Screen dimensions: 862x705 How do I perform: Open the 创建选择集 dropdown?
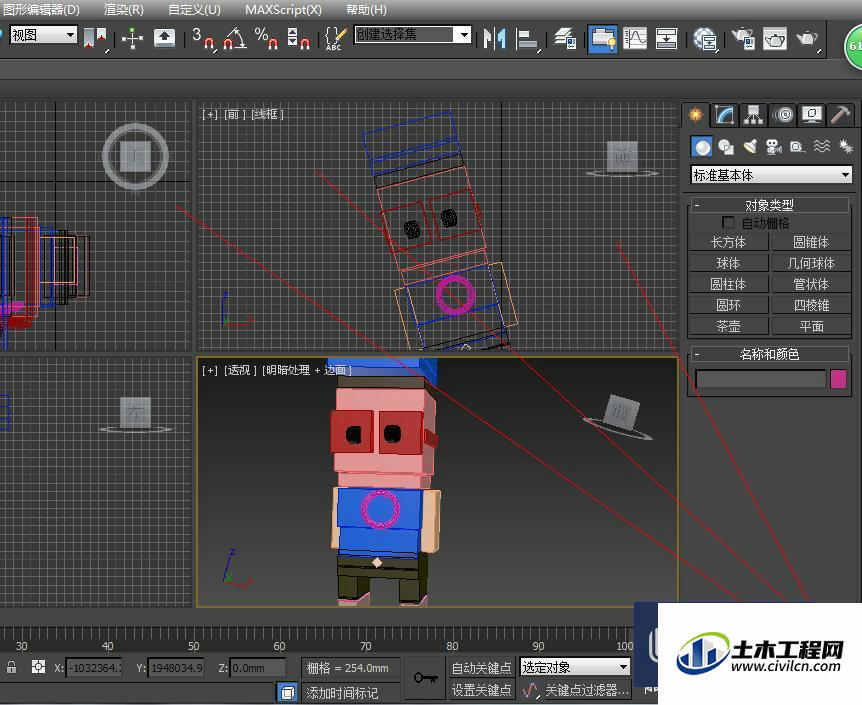413,35
